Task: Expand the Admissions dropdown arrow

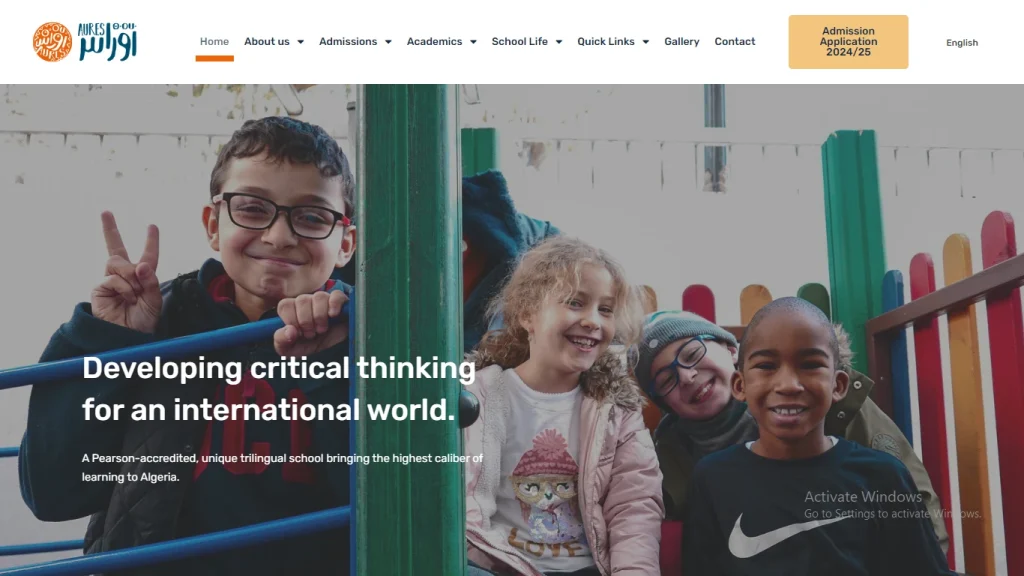Action: tap(388, 42)
